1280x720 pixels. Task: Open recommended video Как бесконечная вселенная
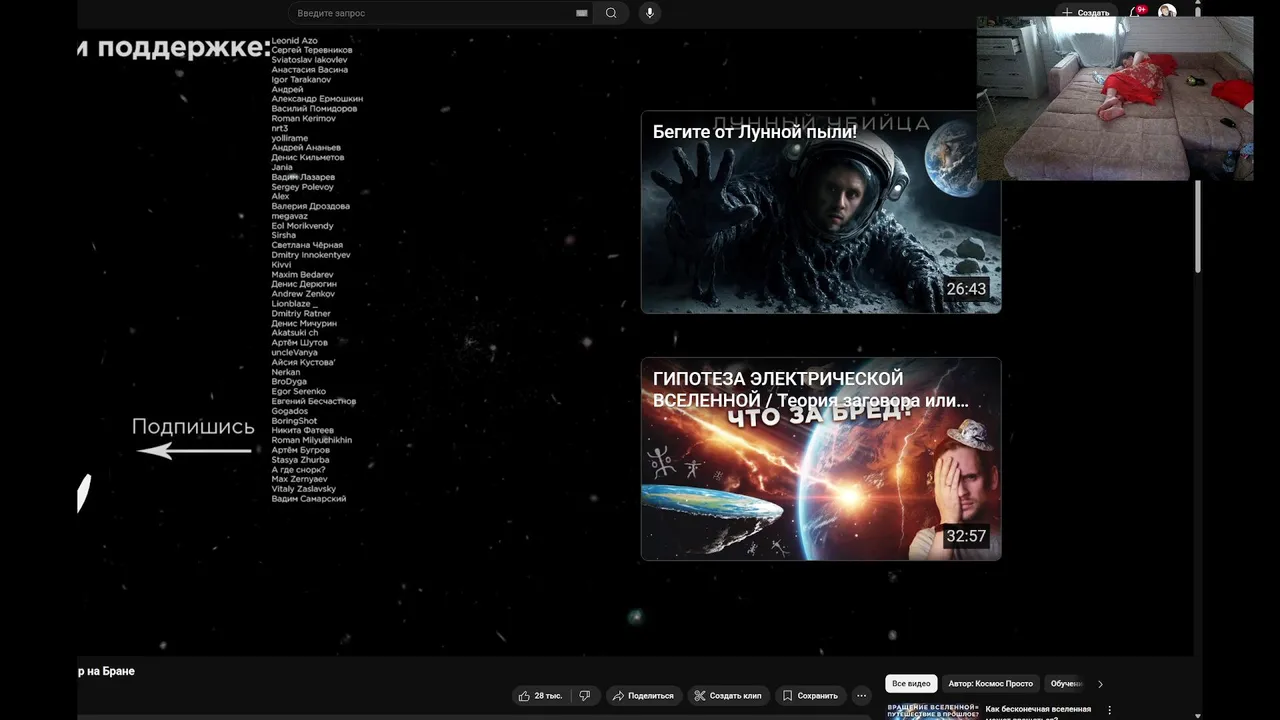(x=1038, y=712)
